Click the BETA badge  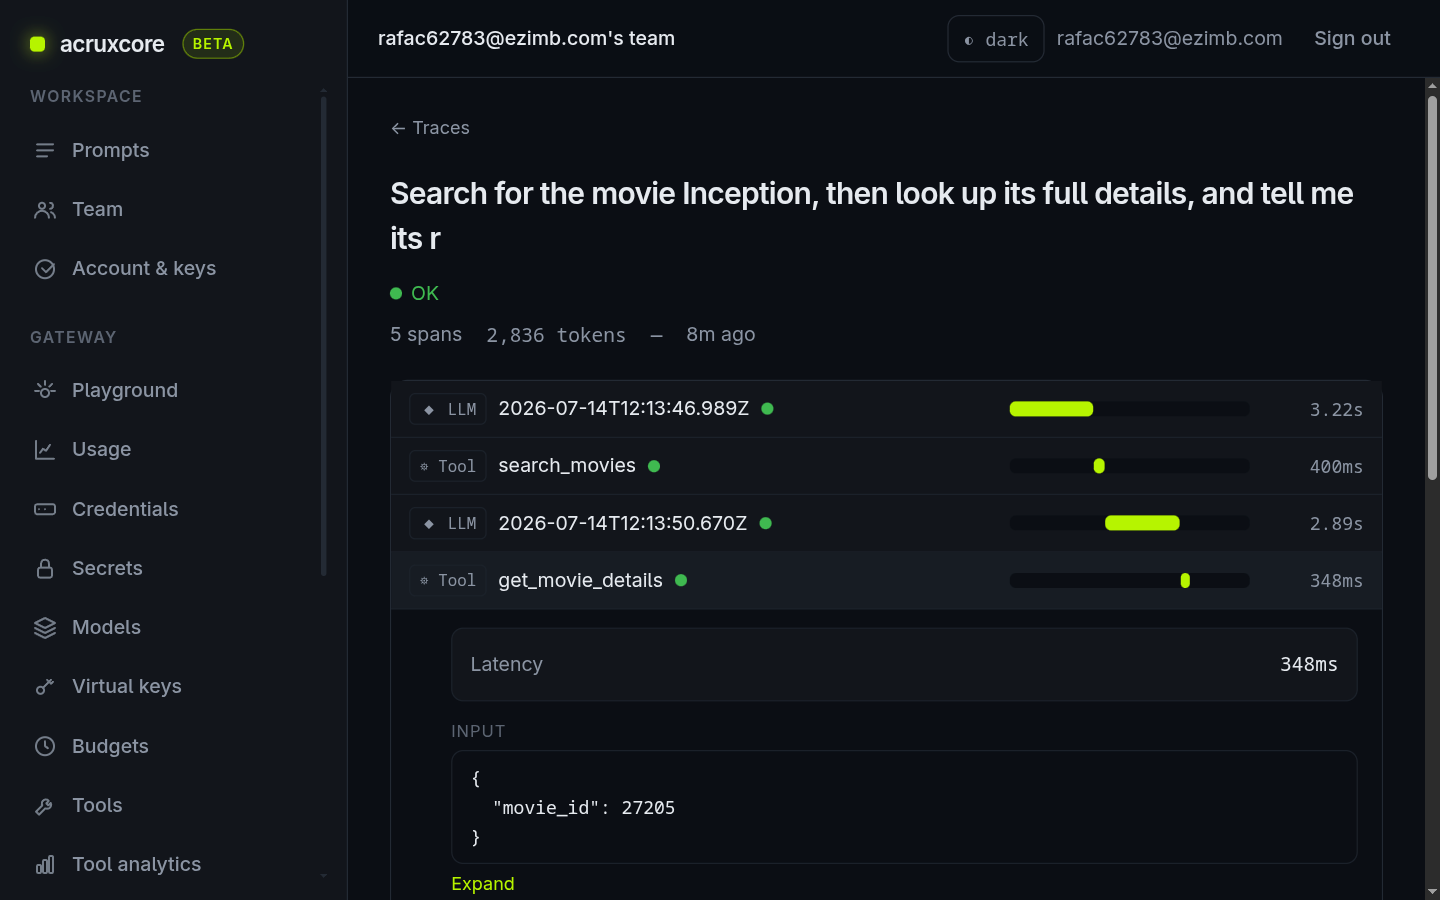(x=213, y=44)
